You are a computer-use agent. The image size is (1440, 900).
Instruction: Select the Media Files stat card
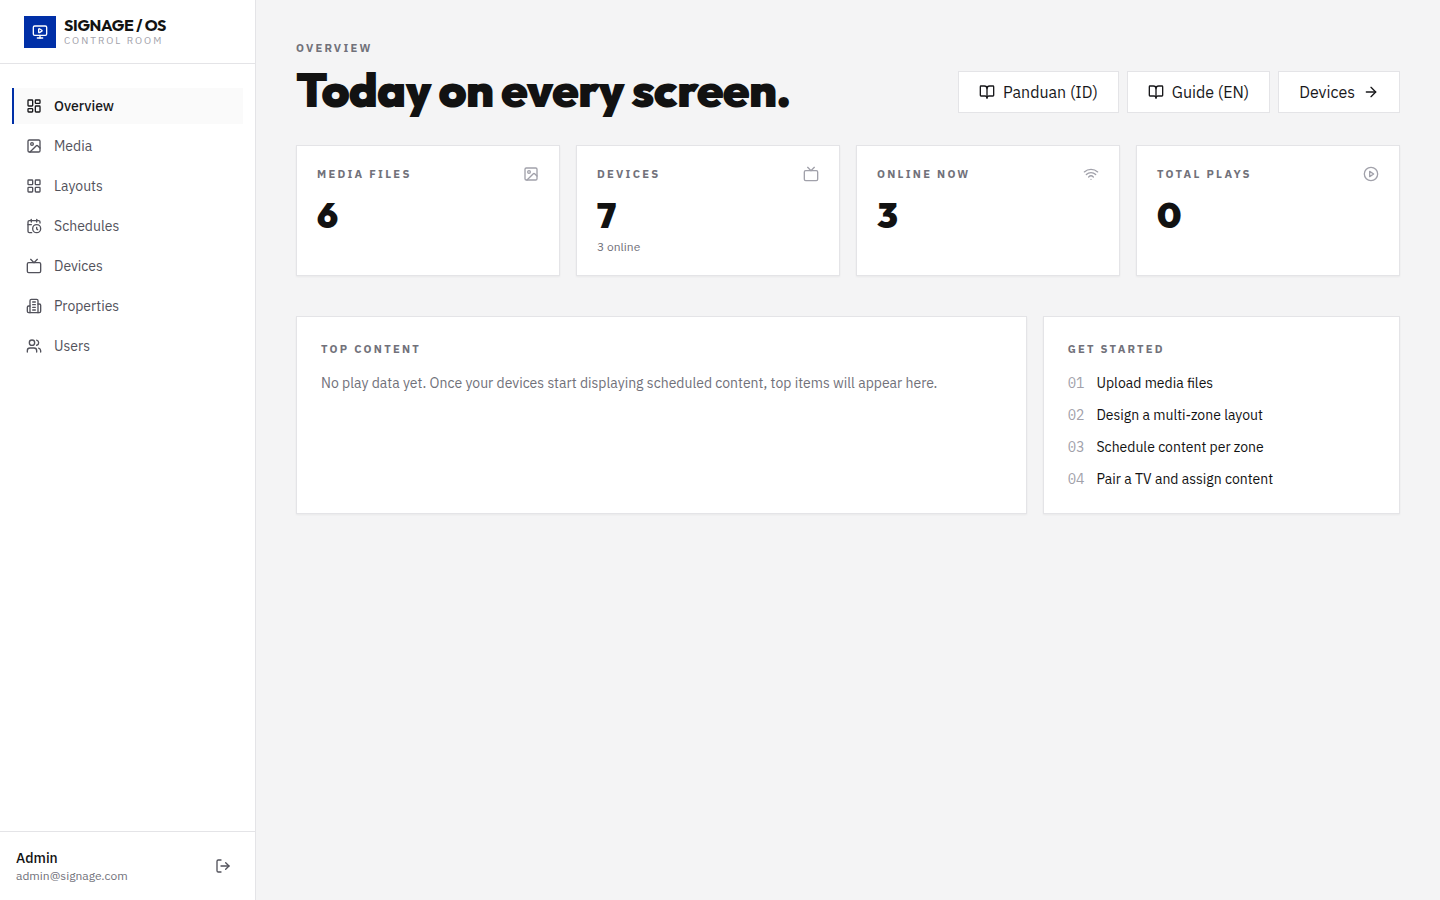(428, 211)
